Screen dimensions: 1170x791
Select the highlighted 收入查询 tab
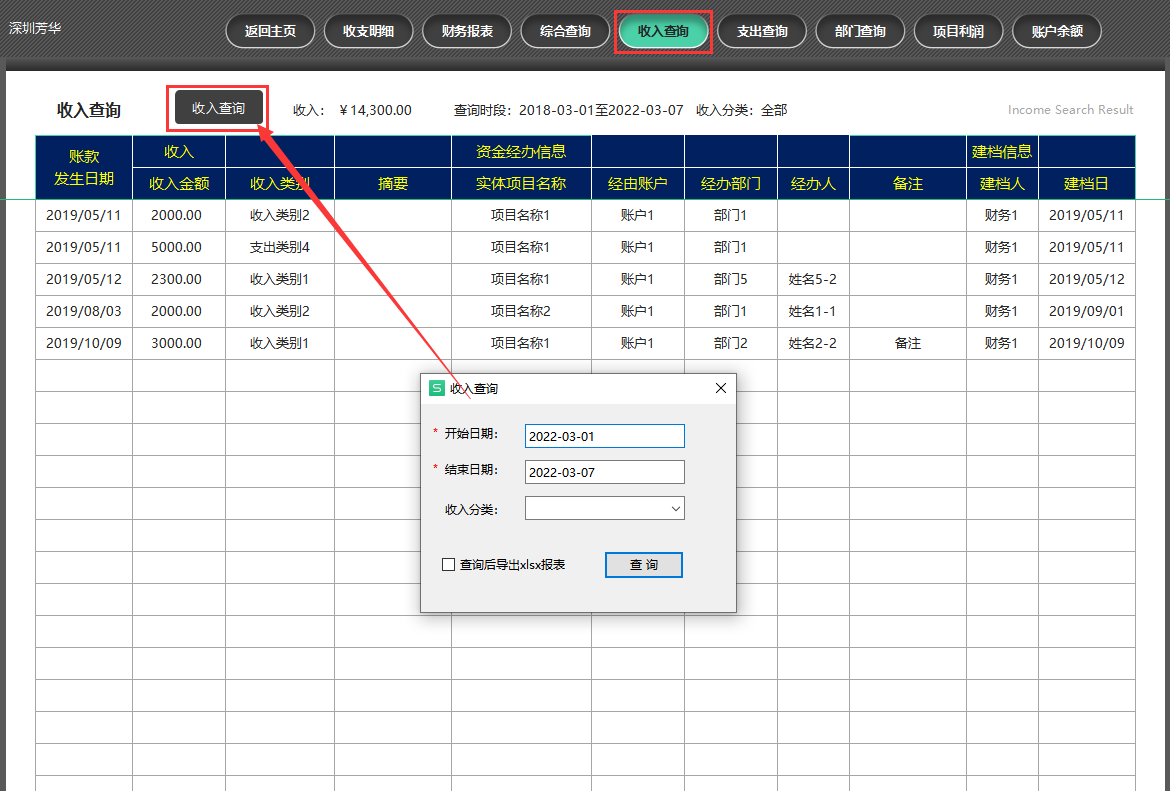click(x=663, y=31)
